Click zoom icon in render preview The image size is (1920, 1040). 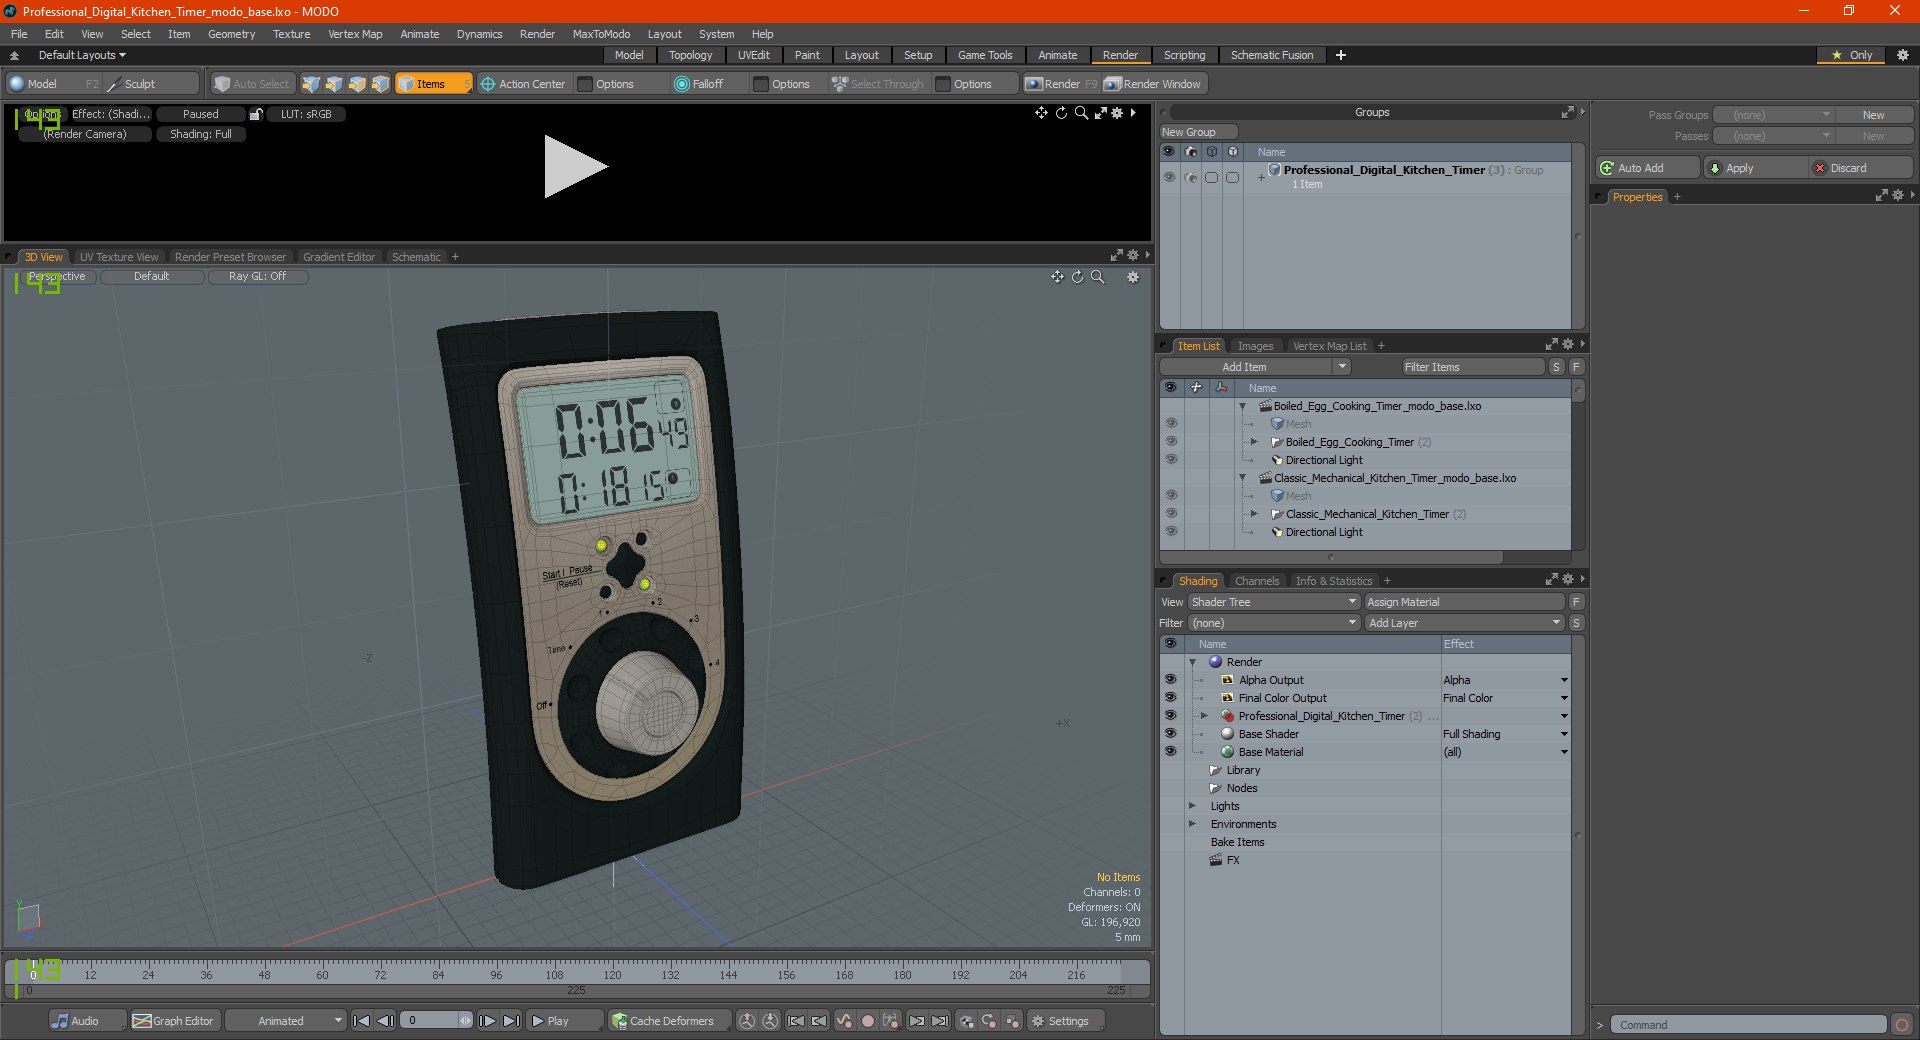(1081, 113)
